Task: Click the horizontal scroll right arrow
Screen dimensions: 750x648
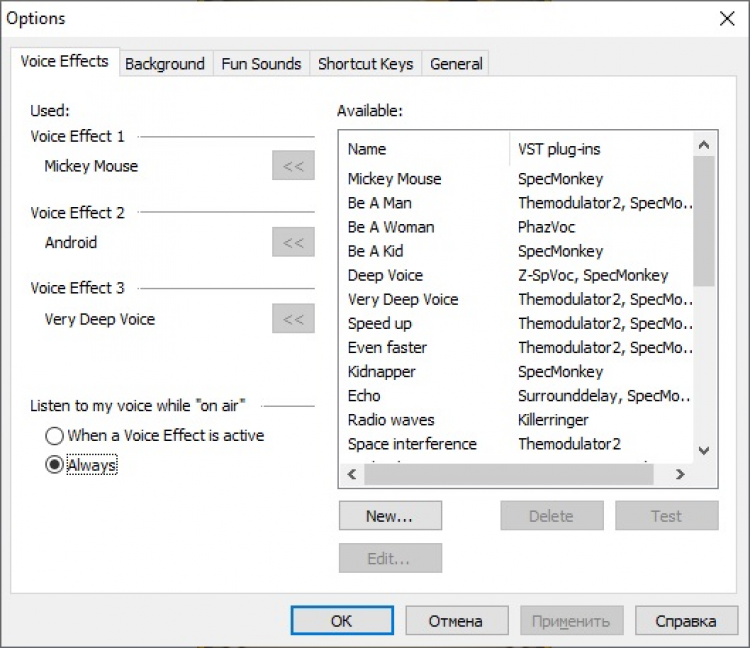Action: click(x=680, y=474)
